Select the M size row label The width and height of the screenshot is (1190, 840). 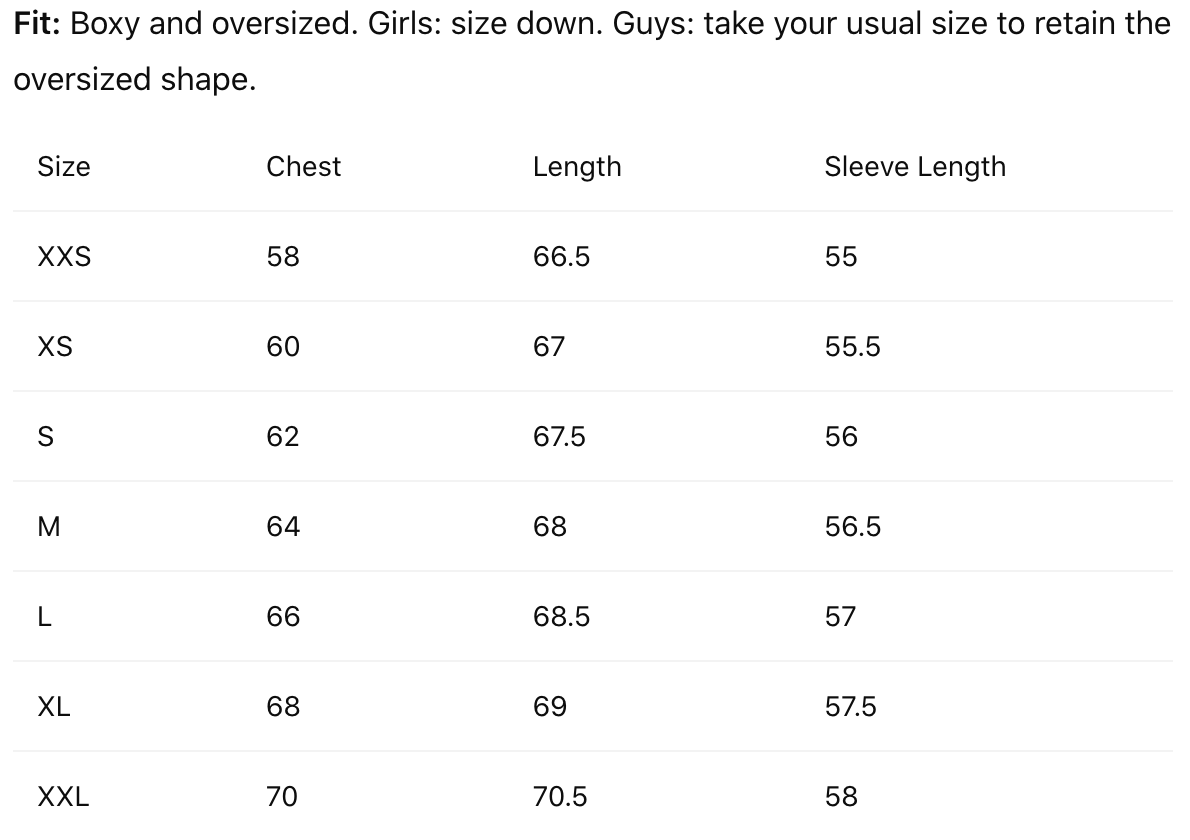(48, 527)
